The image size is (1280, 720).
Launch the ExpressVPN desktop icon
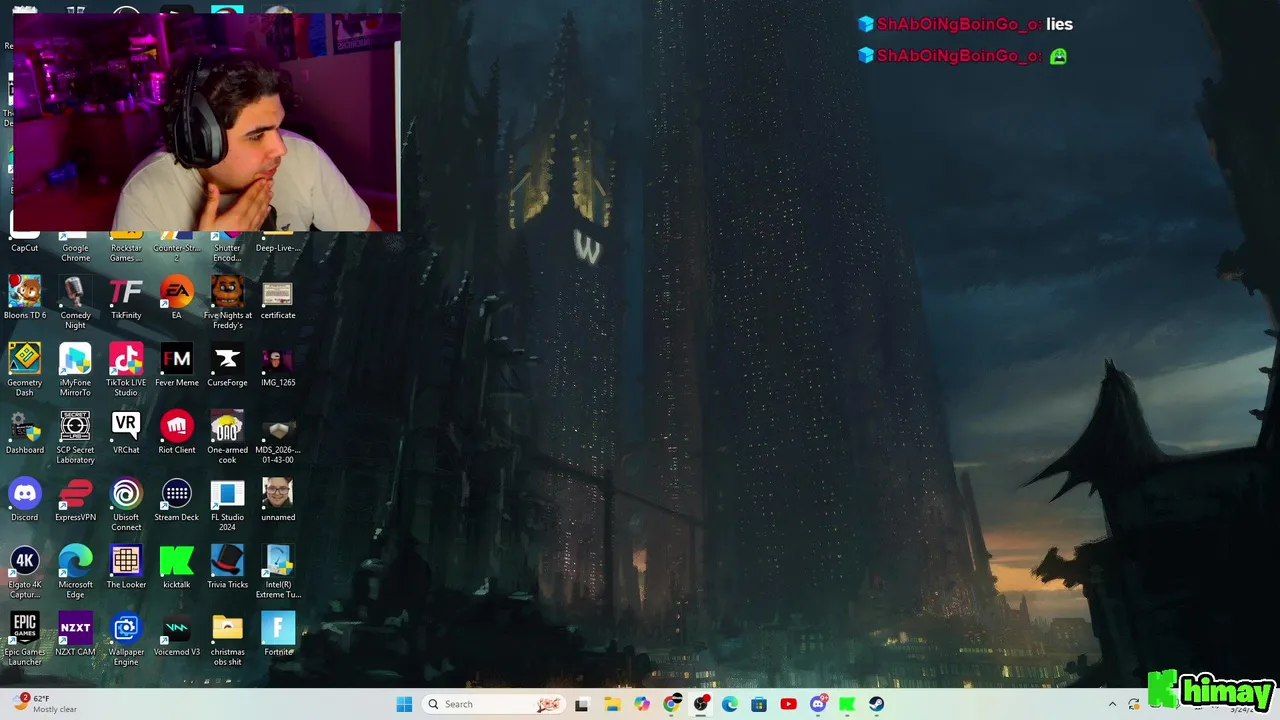coord(75,494)
